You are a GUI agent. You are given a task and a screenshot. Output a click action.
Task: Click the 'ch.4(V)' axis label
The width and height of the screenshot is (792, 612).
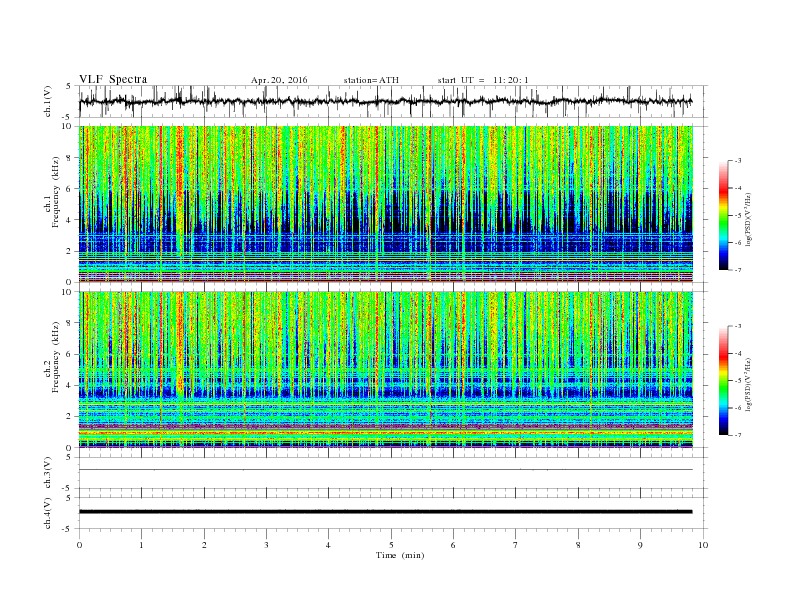tap(48, 513)
